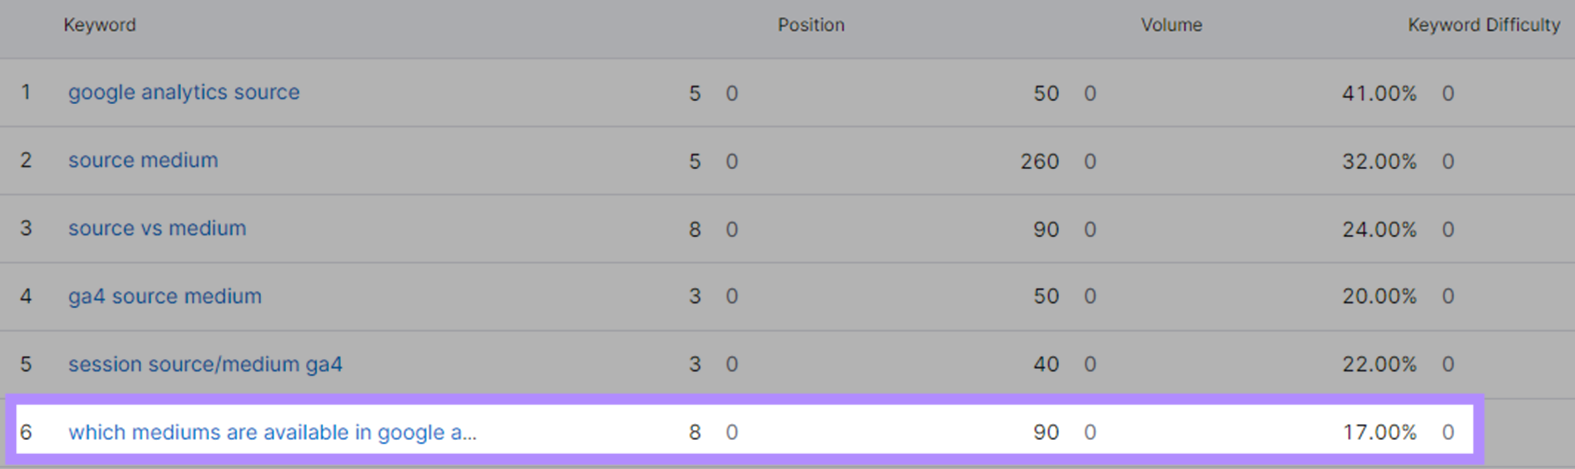This screenshot has height=469, width=1575.
Task: Open the highlighted 'which mediums are available' keyword
Action: pos(272,432)
